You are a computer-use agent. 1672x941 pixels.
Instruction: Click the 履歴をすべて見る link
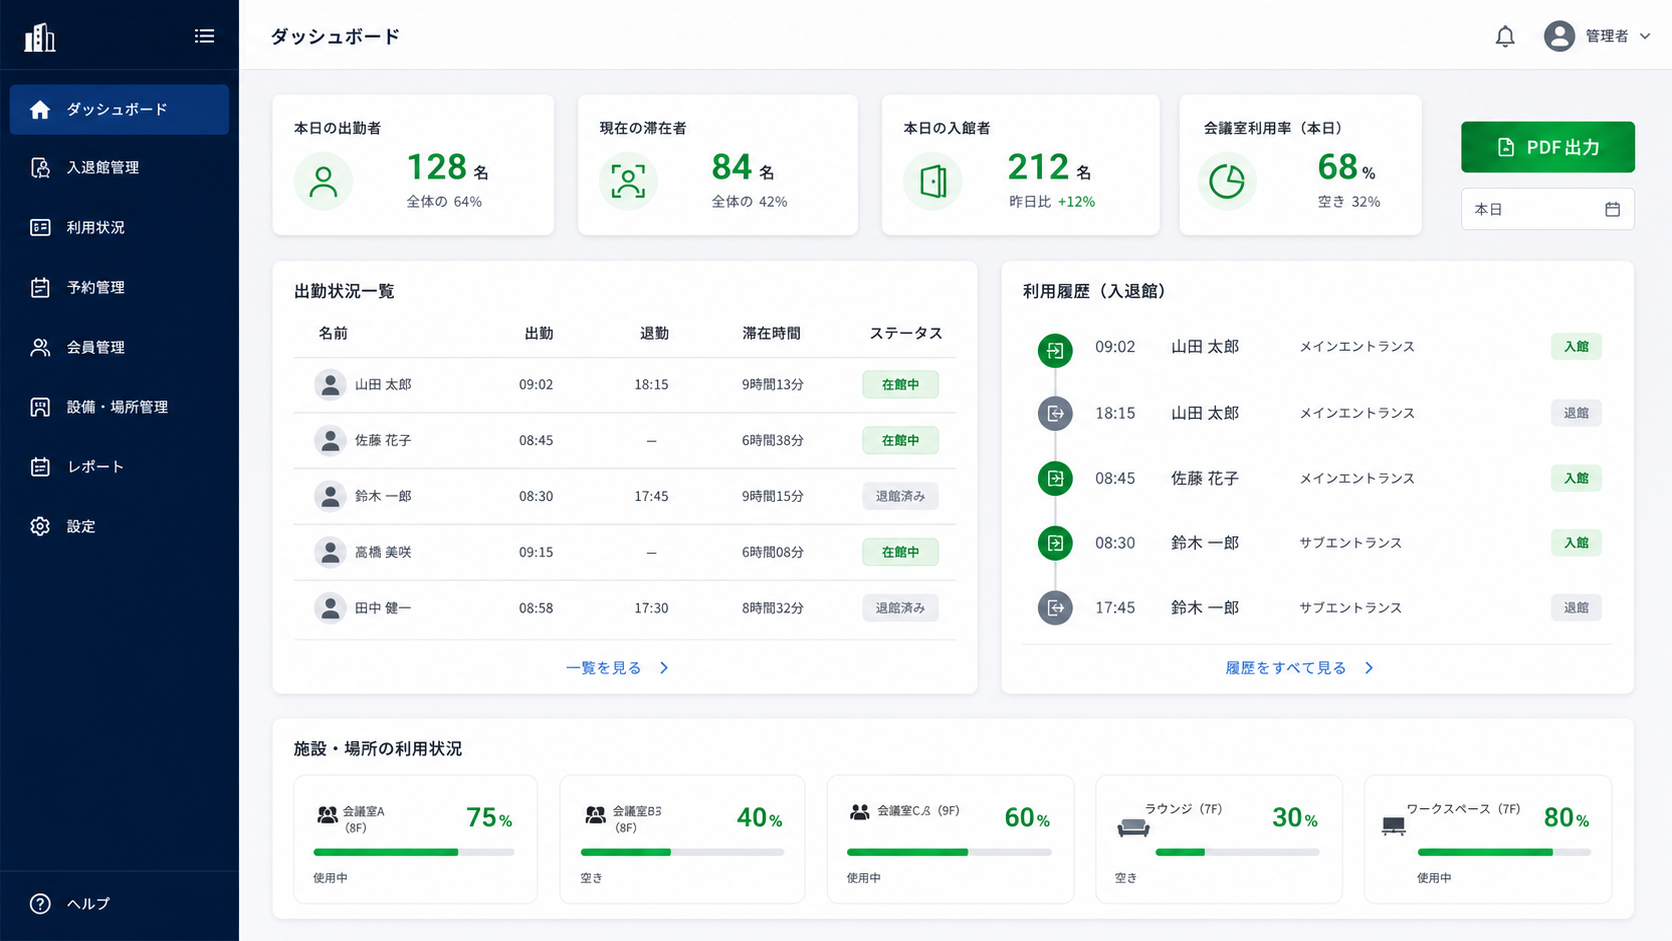(x=1286, y=668)
